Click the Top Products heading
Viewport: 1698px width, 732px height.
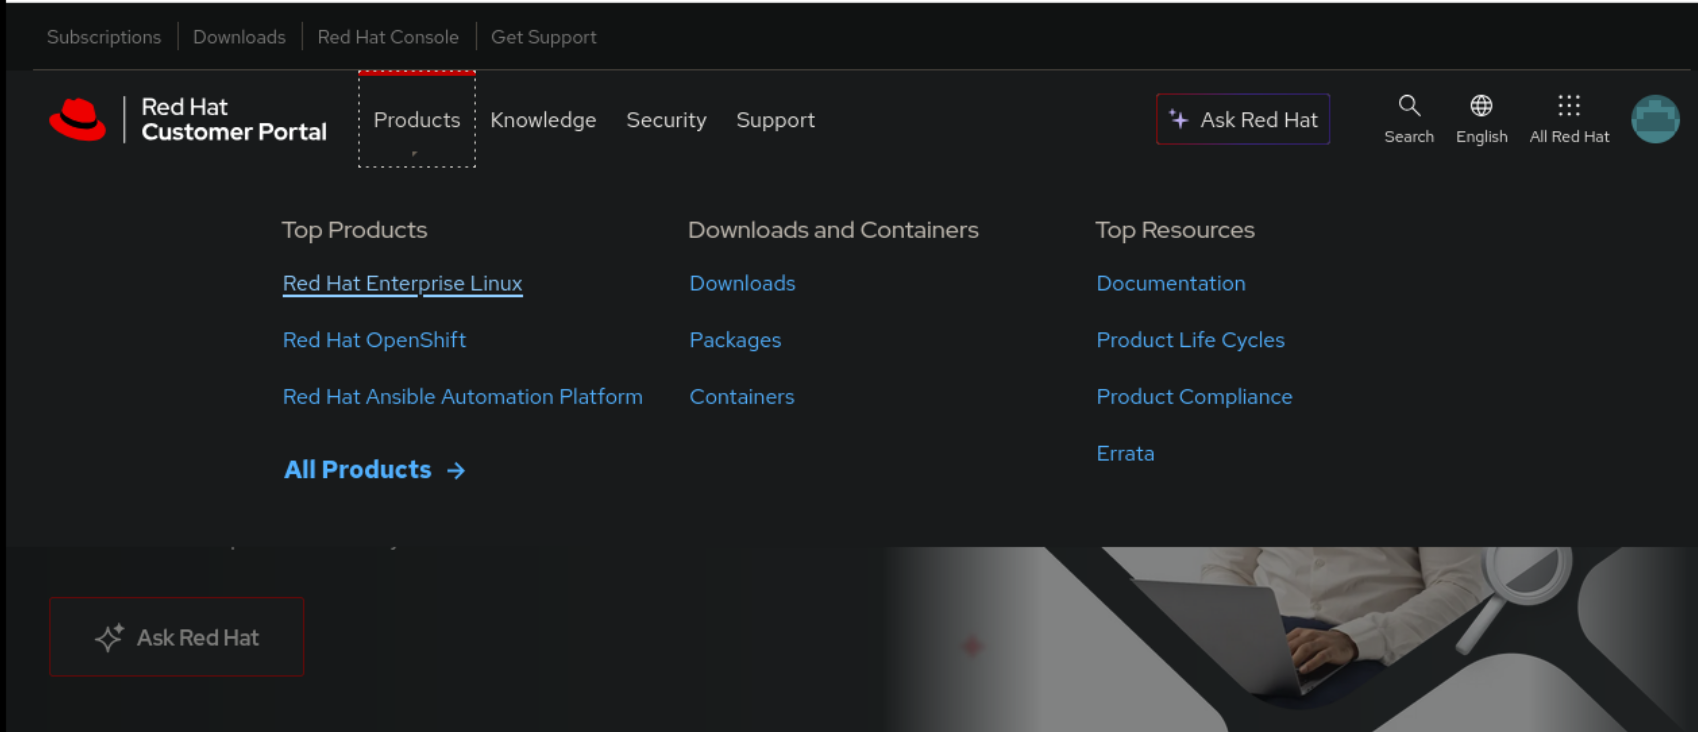click(354, 230)
